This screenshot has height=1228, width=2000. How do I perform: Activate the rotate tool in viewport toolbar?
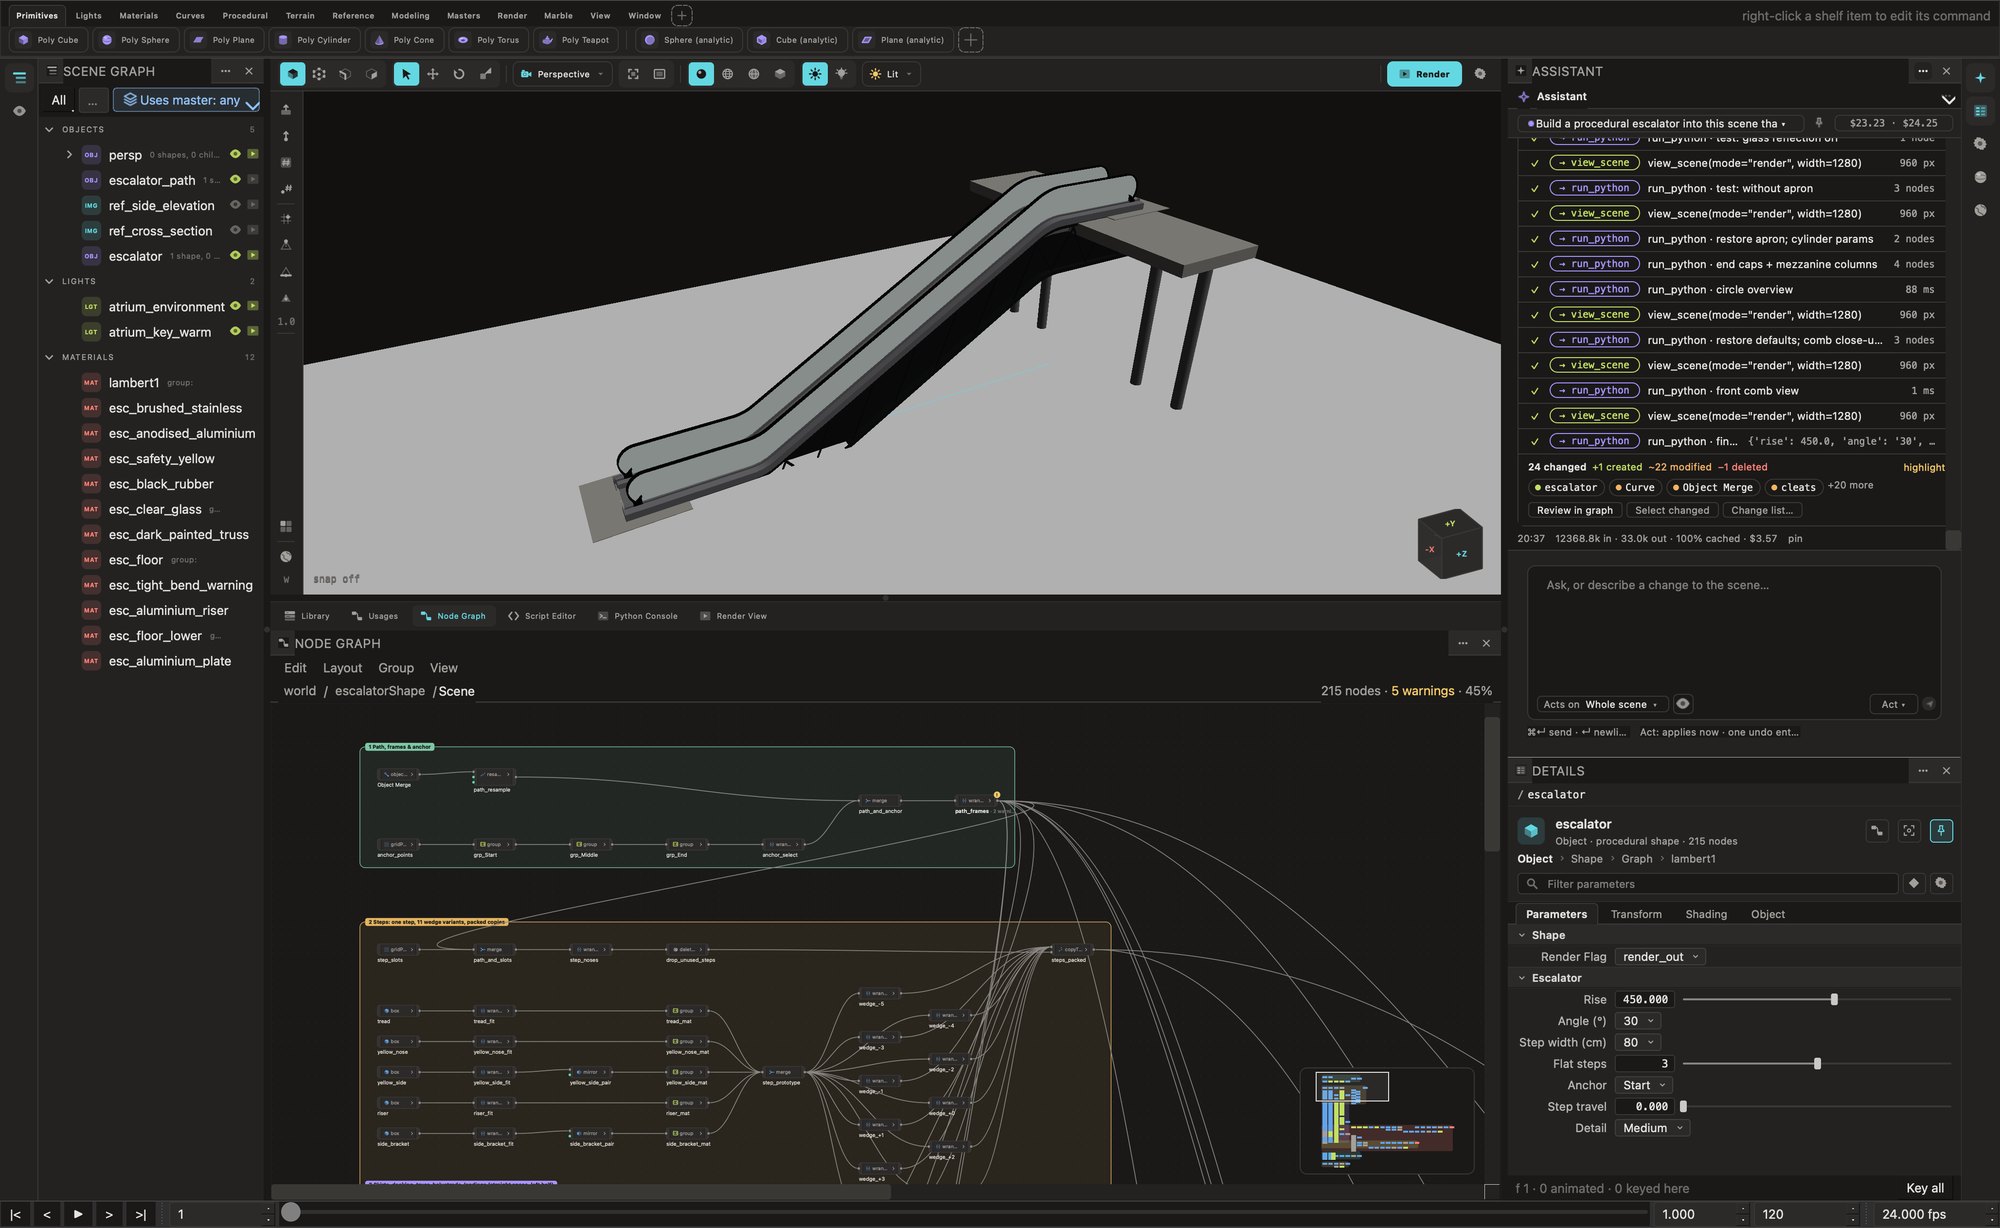pos(459,74)
